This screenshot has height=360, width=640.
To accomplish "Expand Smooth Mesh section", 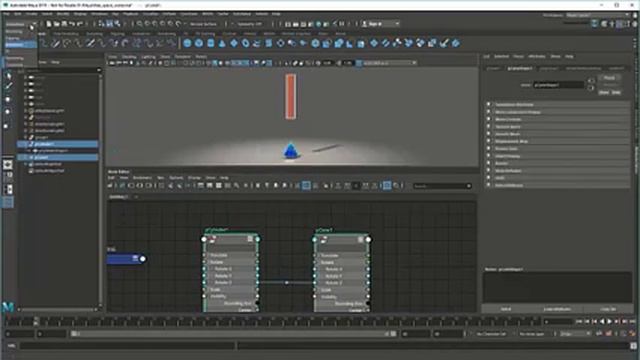I will [558, 134].
